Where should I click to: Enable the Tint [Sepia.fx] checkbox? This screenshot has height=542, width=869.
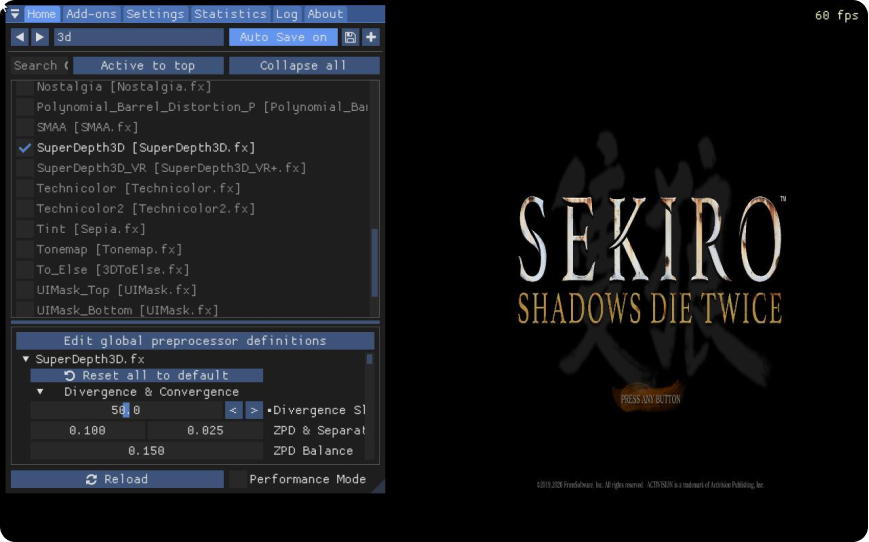click(x=24, y=229)
